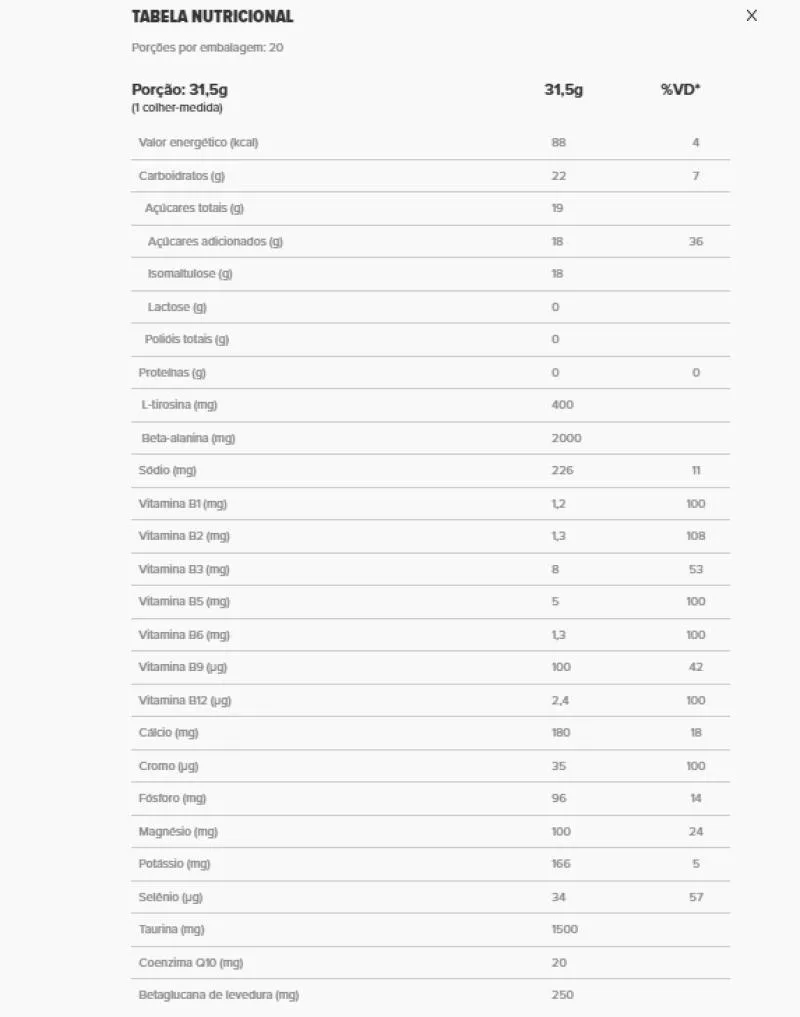Click the Cálcio (mg) row label
Screen dimensions: 800x1017
click(168, 733)
